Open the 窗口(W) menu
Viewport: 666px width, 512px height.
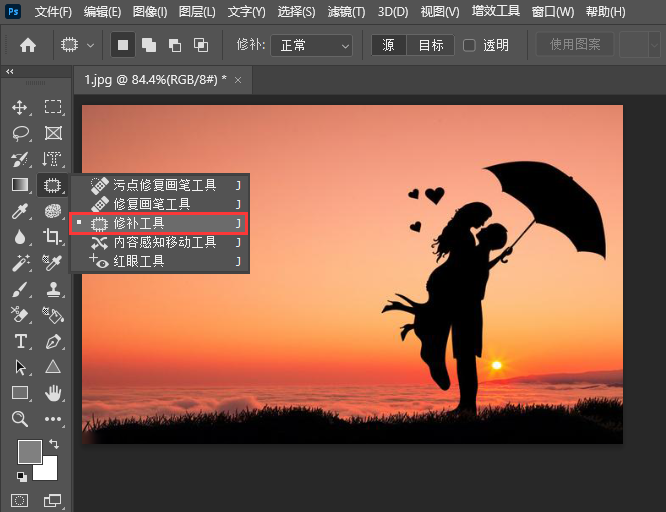pos(553,12)
